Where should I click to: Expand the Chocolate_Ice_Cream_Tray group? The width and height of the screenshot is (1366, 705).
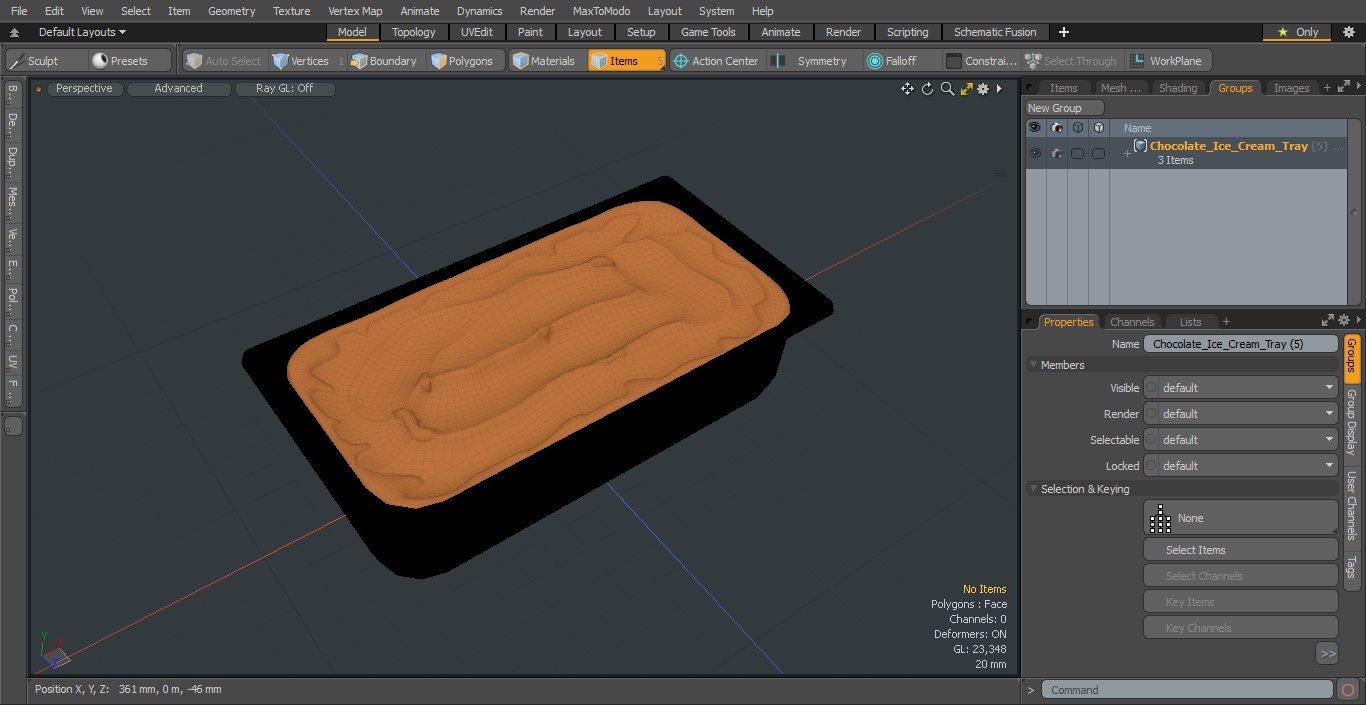click(x=1127, y=153)
